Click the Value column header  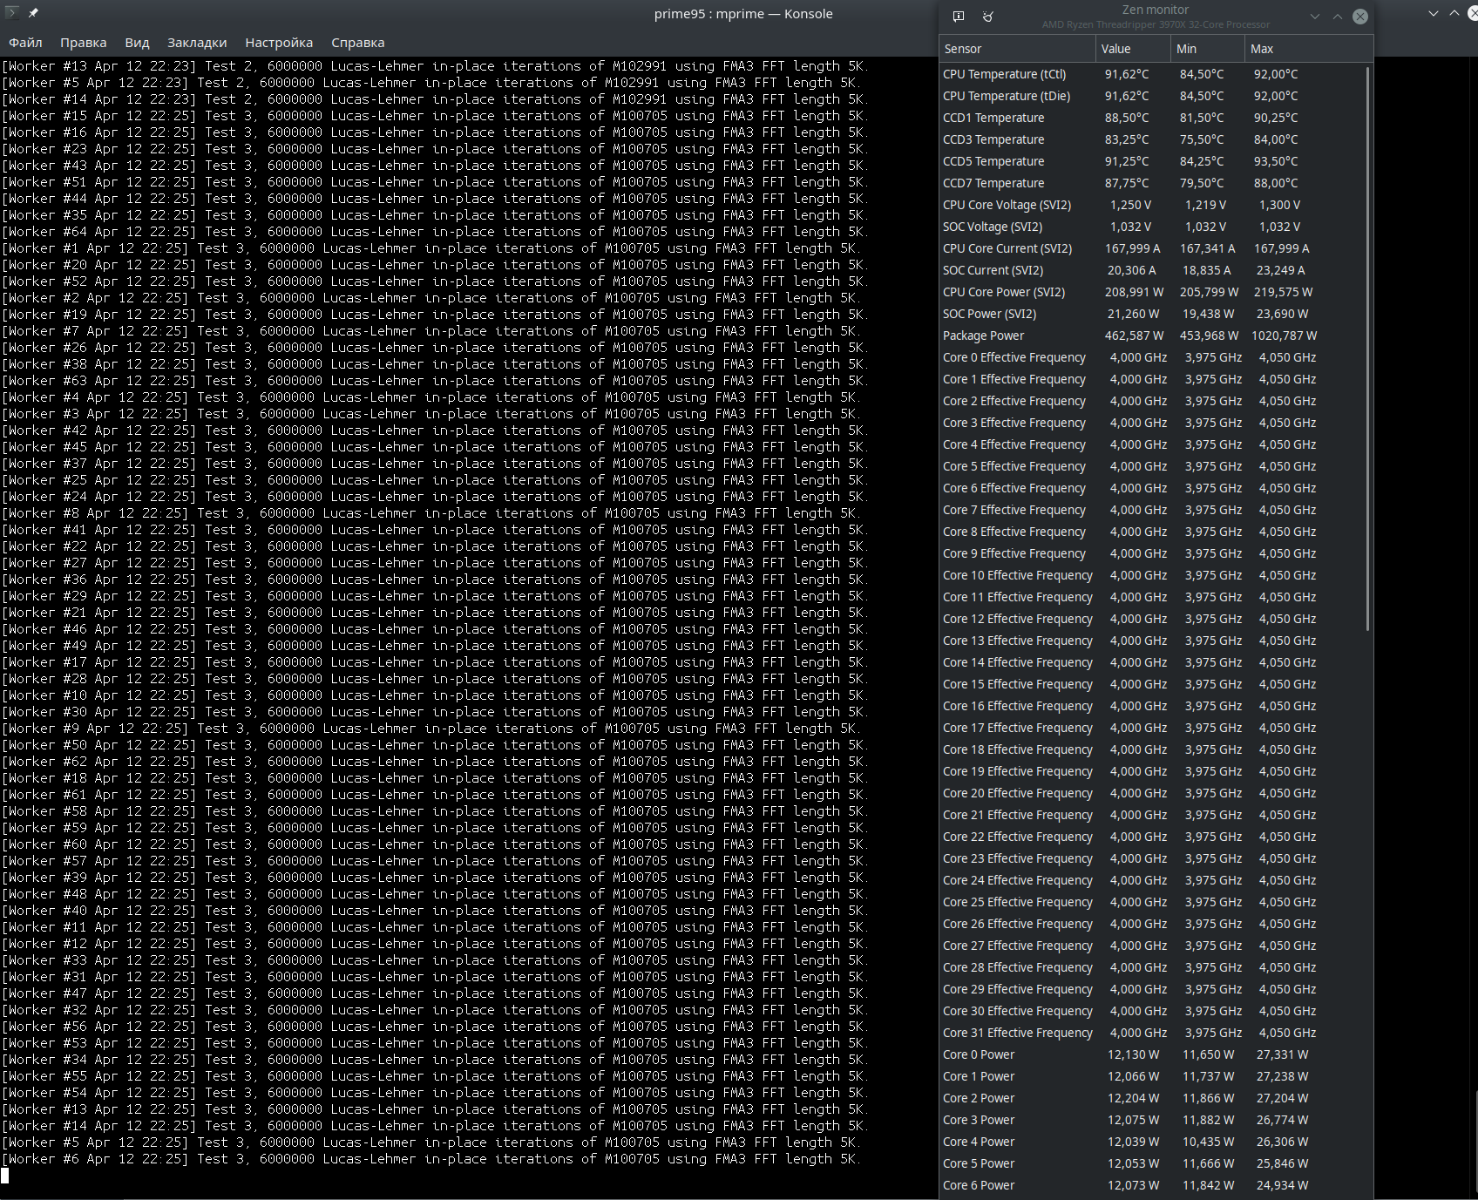[x=1134, y=49]
